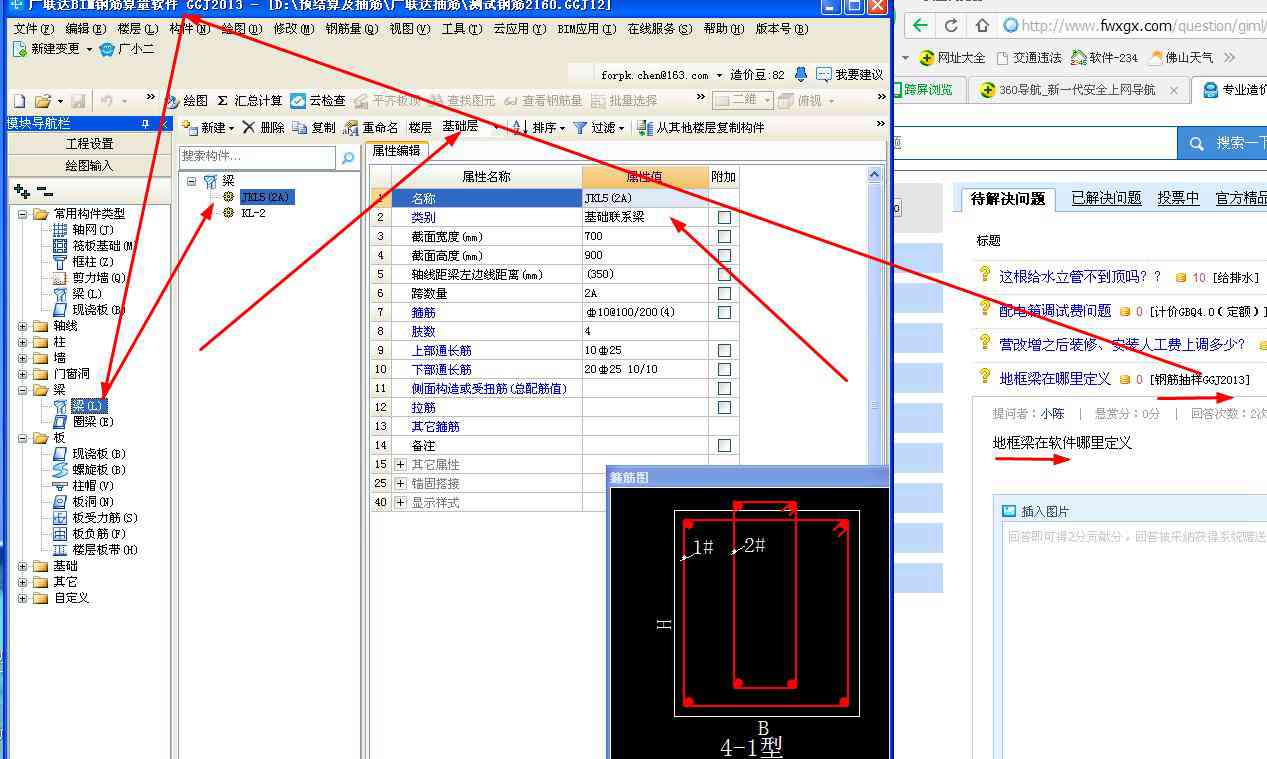Click browser back arrow button
The image size is (1267, 759).
[920, 26]
